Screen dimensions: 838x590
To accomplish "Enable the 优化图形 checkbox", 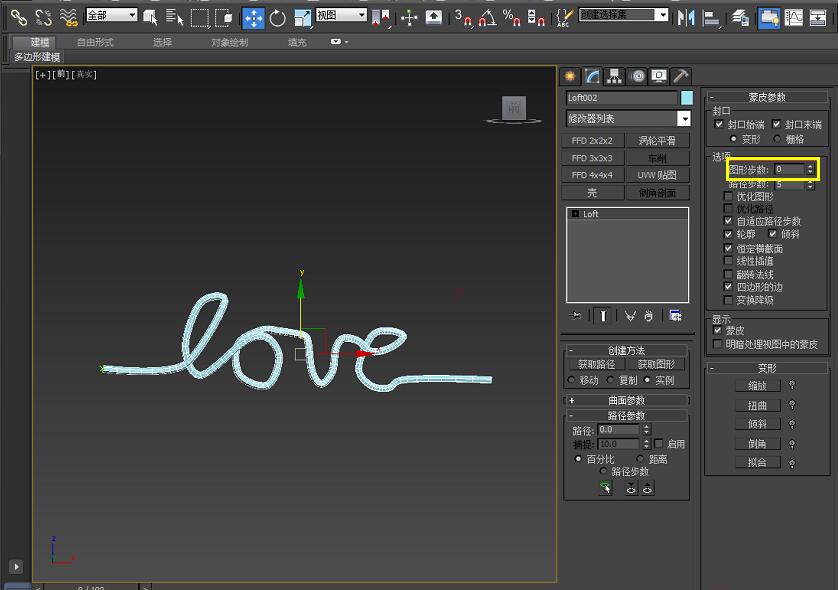I will pos(726,198).
